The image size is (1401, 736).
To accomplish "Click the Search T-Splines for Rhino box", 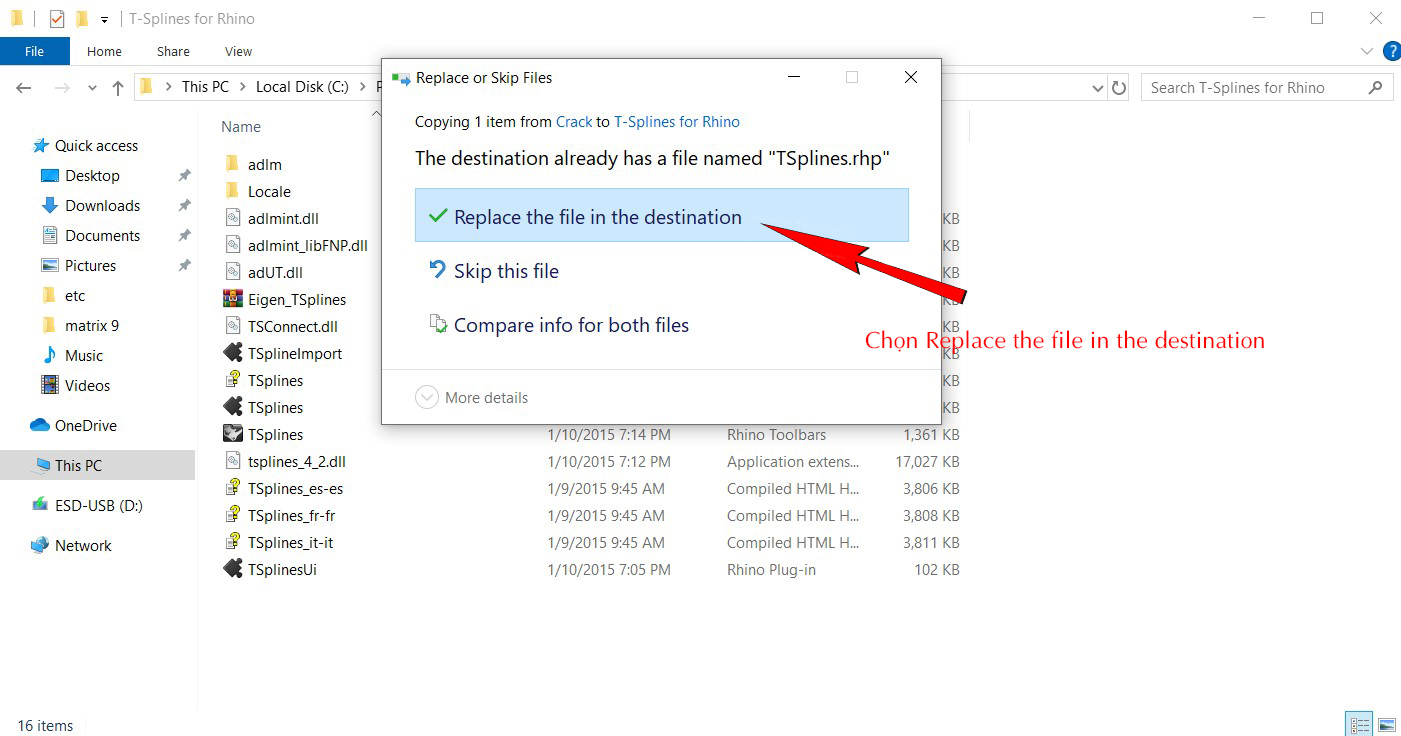I will [x=1267, y=88].
